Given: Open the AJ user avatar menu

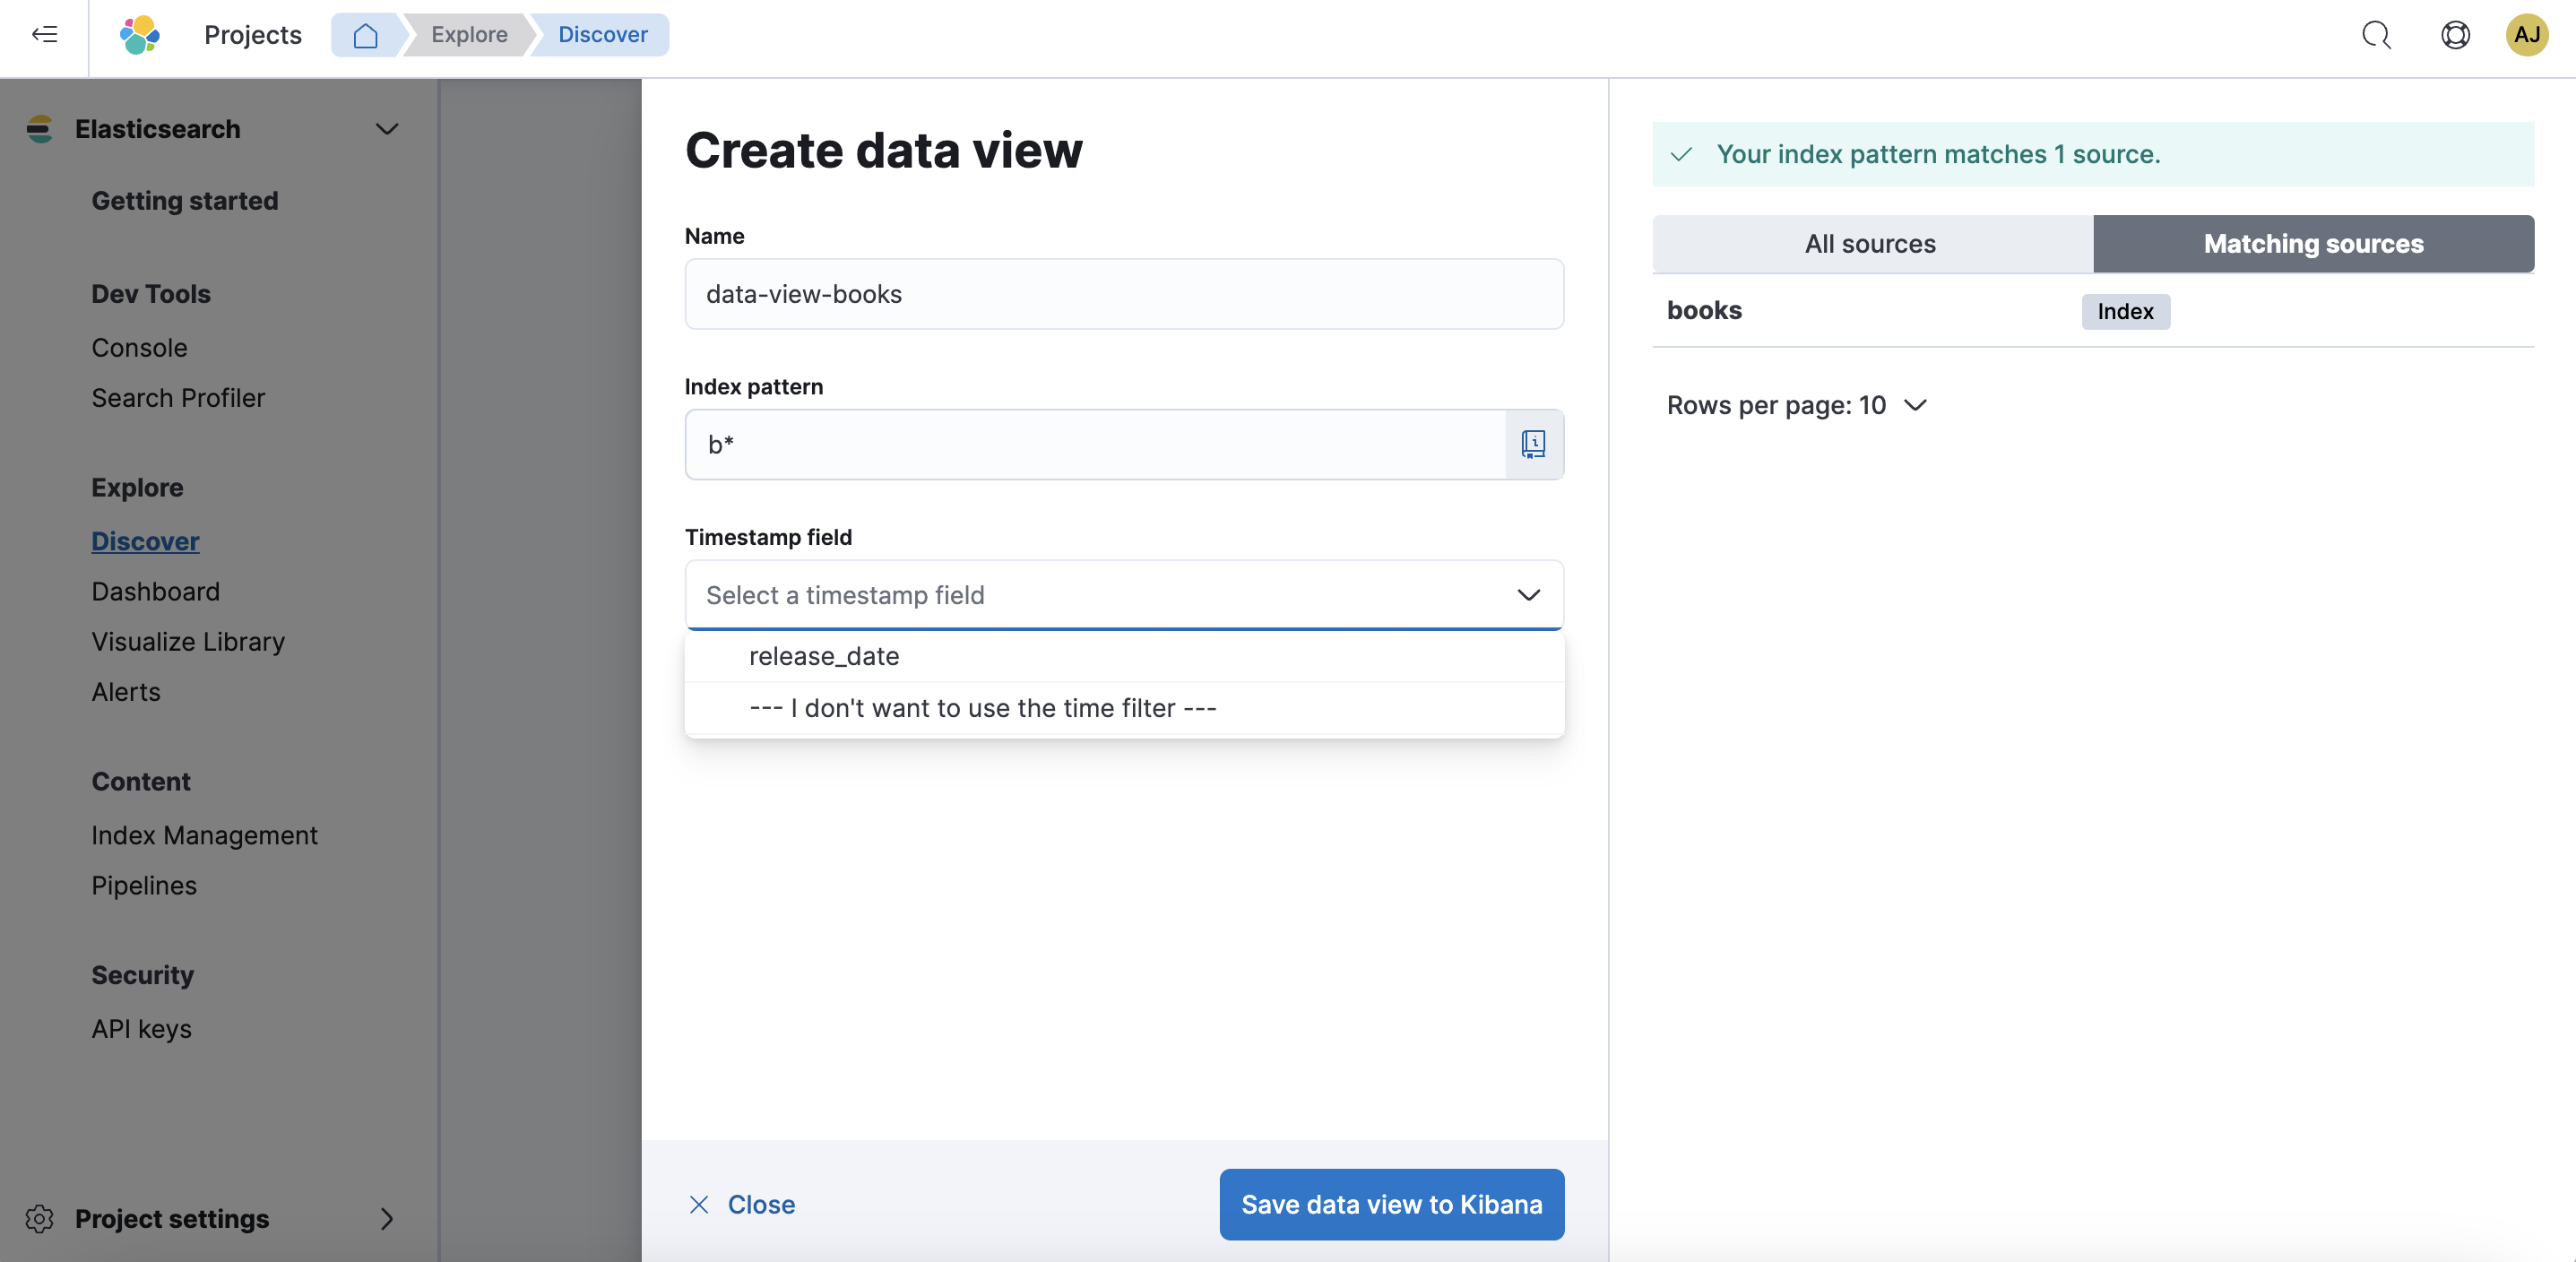Looking at the screenshot, I should tap(2526, 35).
